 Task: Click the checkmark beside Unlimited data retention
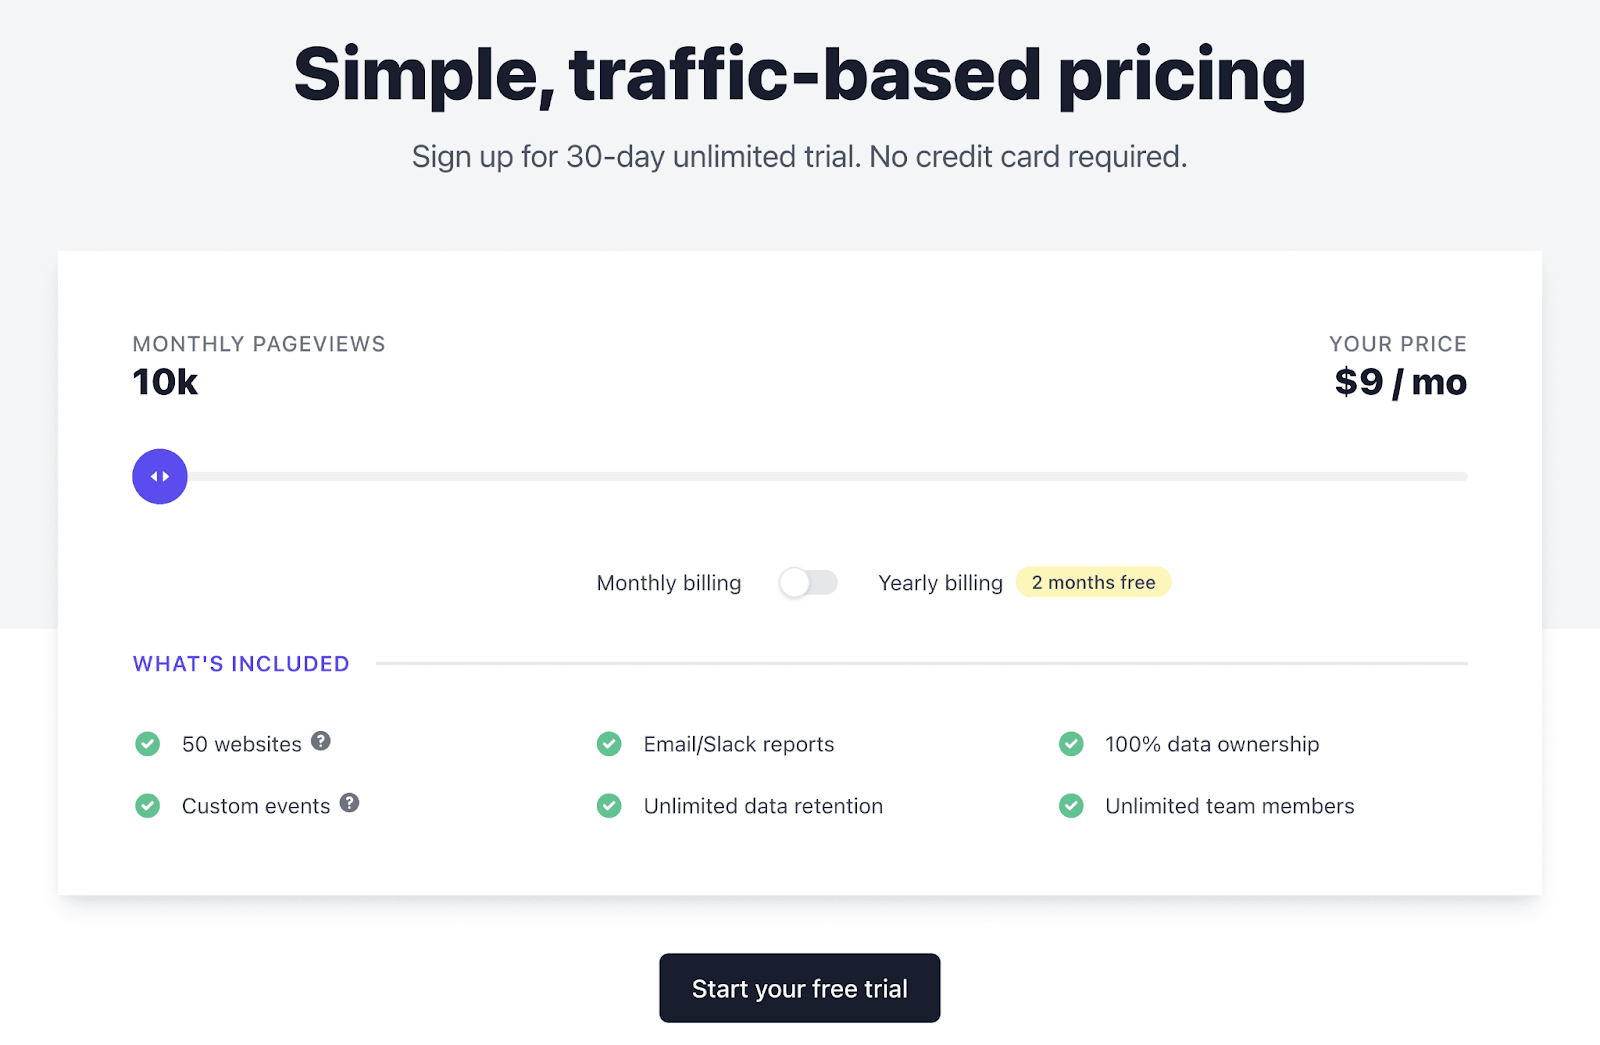click(609, 806)
